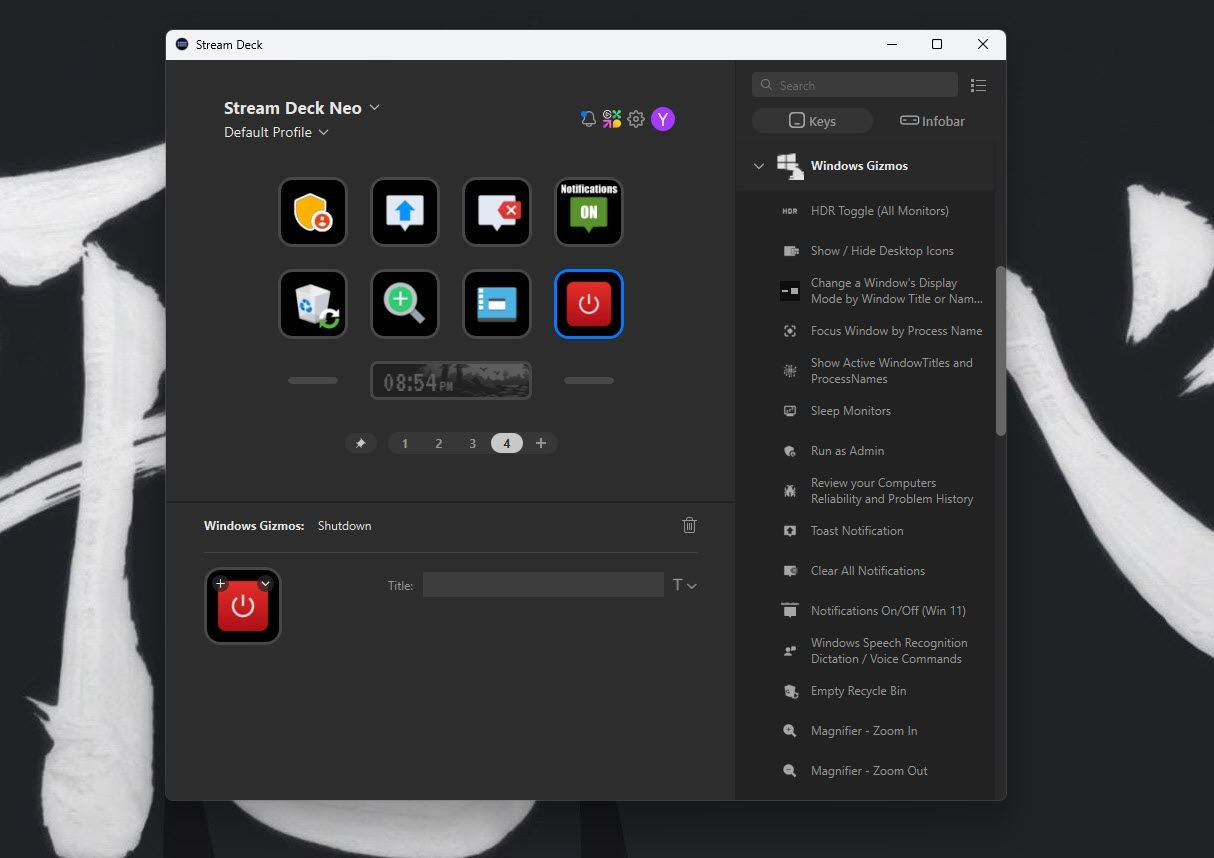
Task: Maximize the Stream Deck window
Action: 937,44
